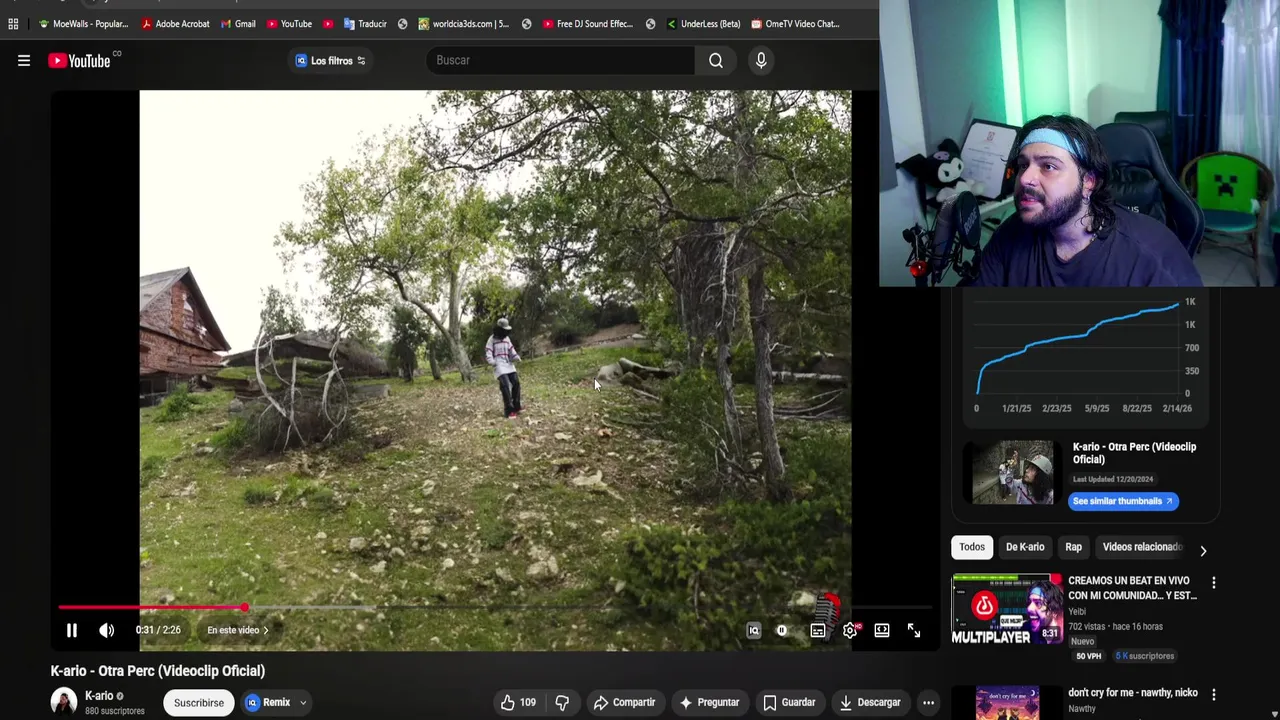The width and height of the screenshot is (1280, 720).
Task: Focus the Buscar search field
Action: click(x=560, y=60)
